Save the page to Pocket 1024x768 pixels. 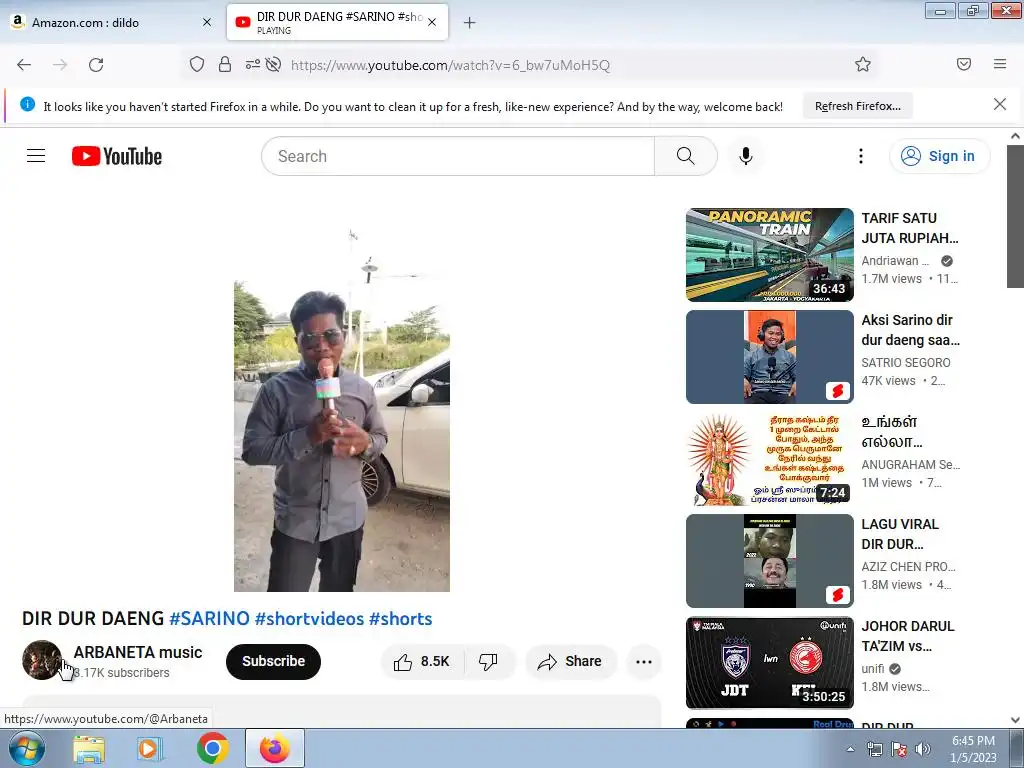pyautogui.click(x=964, y=64)
